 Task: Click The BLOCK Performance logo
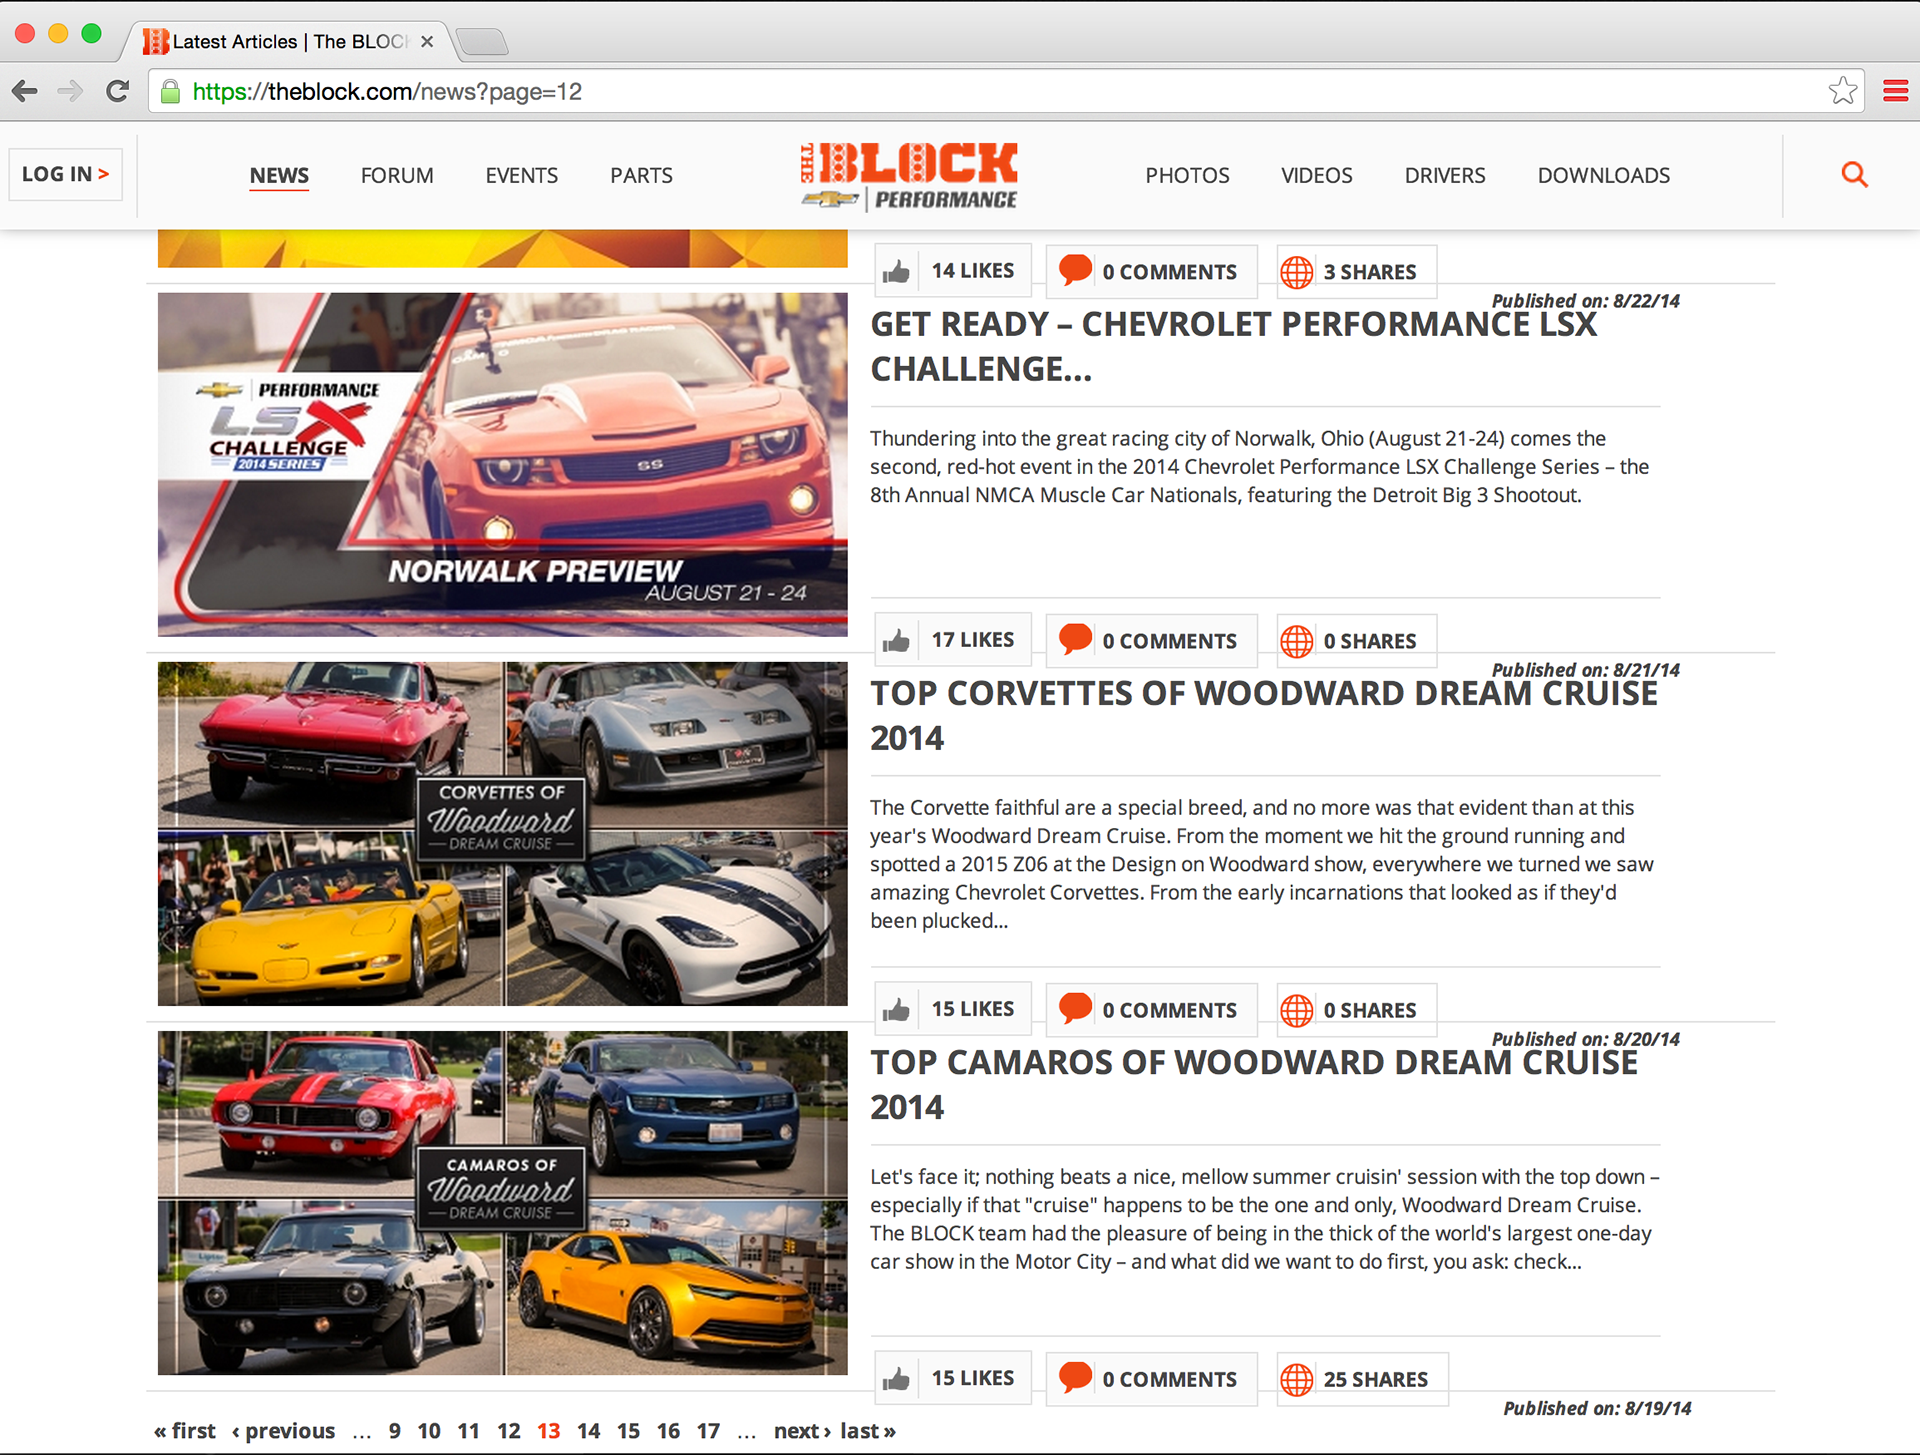(908, 175)
